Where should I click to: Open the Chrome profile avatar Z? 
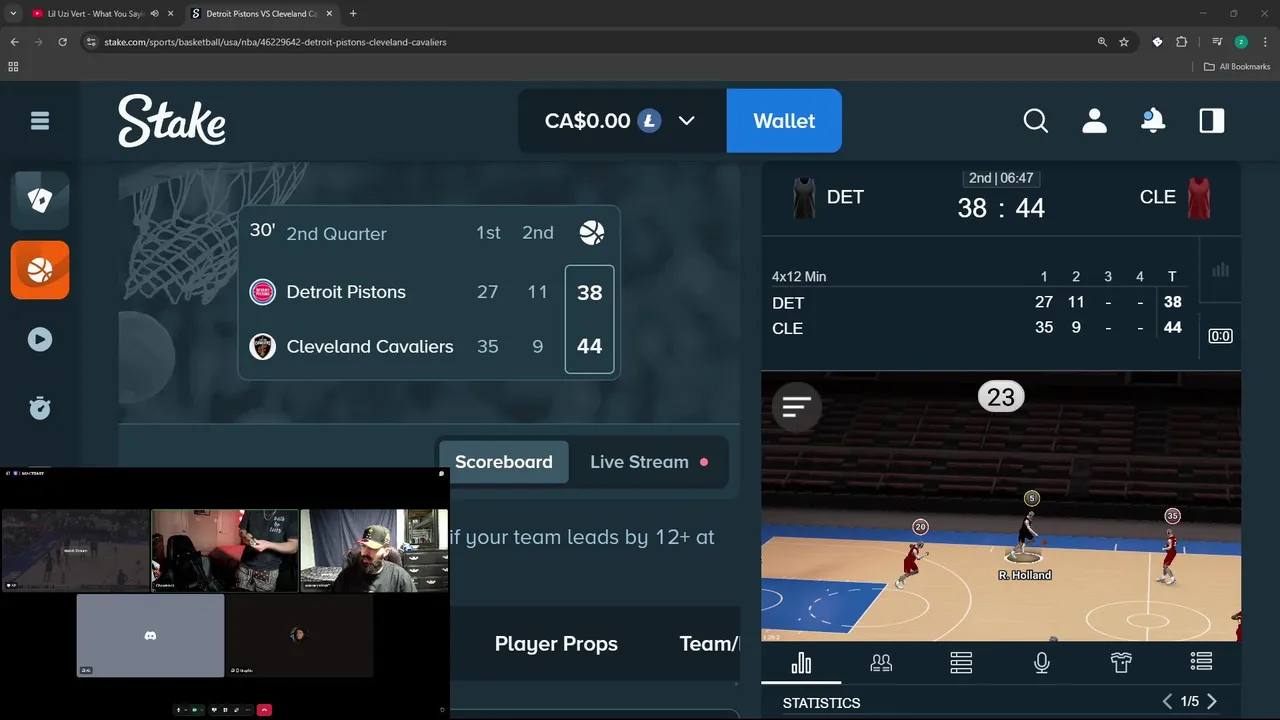pyautogui.click(x=1241, y=42)
